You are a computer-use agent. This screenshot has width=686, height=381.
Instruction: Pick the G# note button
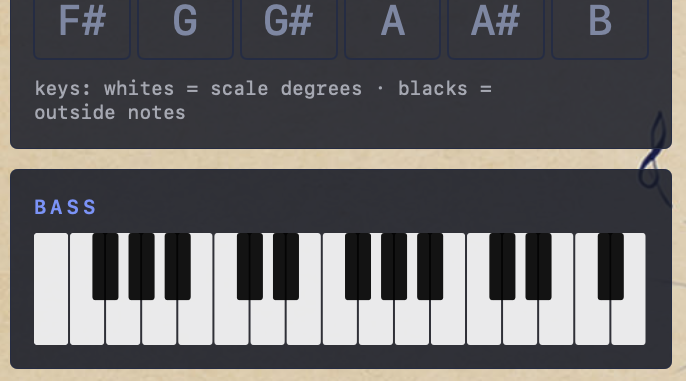289,27
